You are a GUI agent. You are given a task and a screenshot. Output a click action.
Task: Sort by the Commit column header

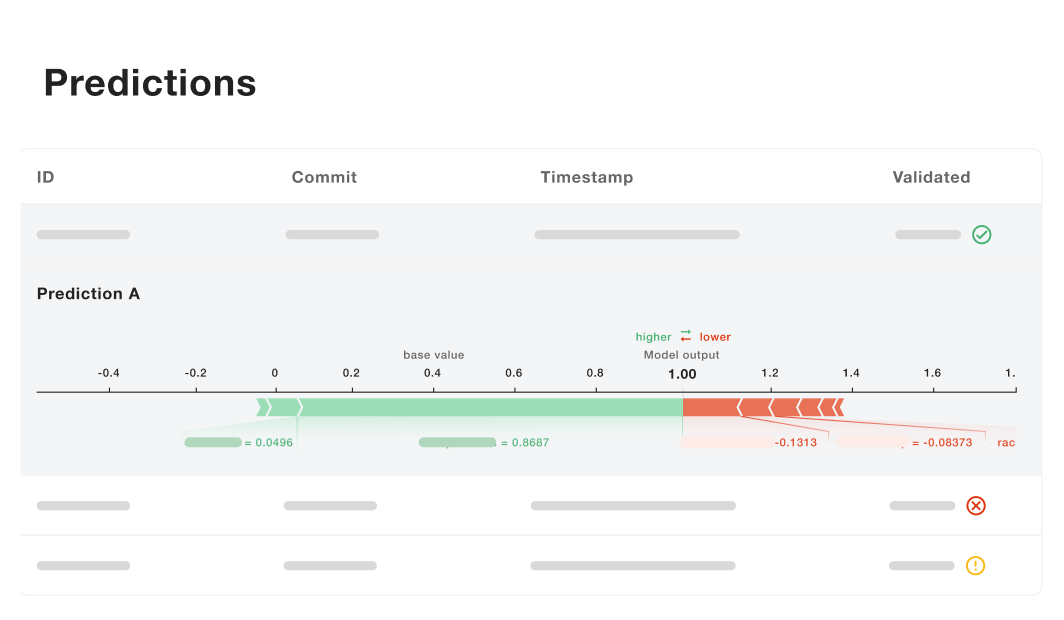coord(324,177)
